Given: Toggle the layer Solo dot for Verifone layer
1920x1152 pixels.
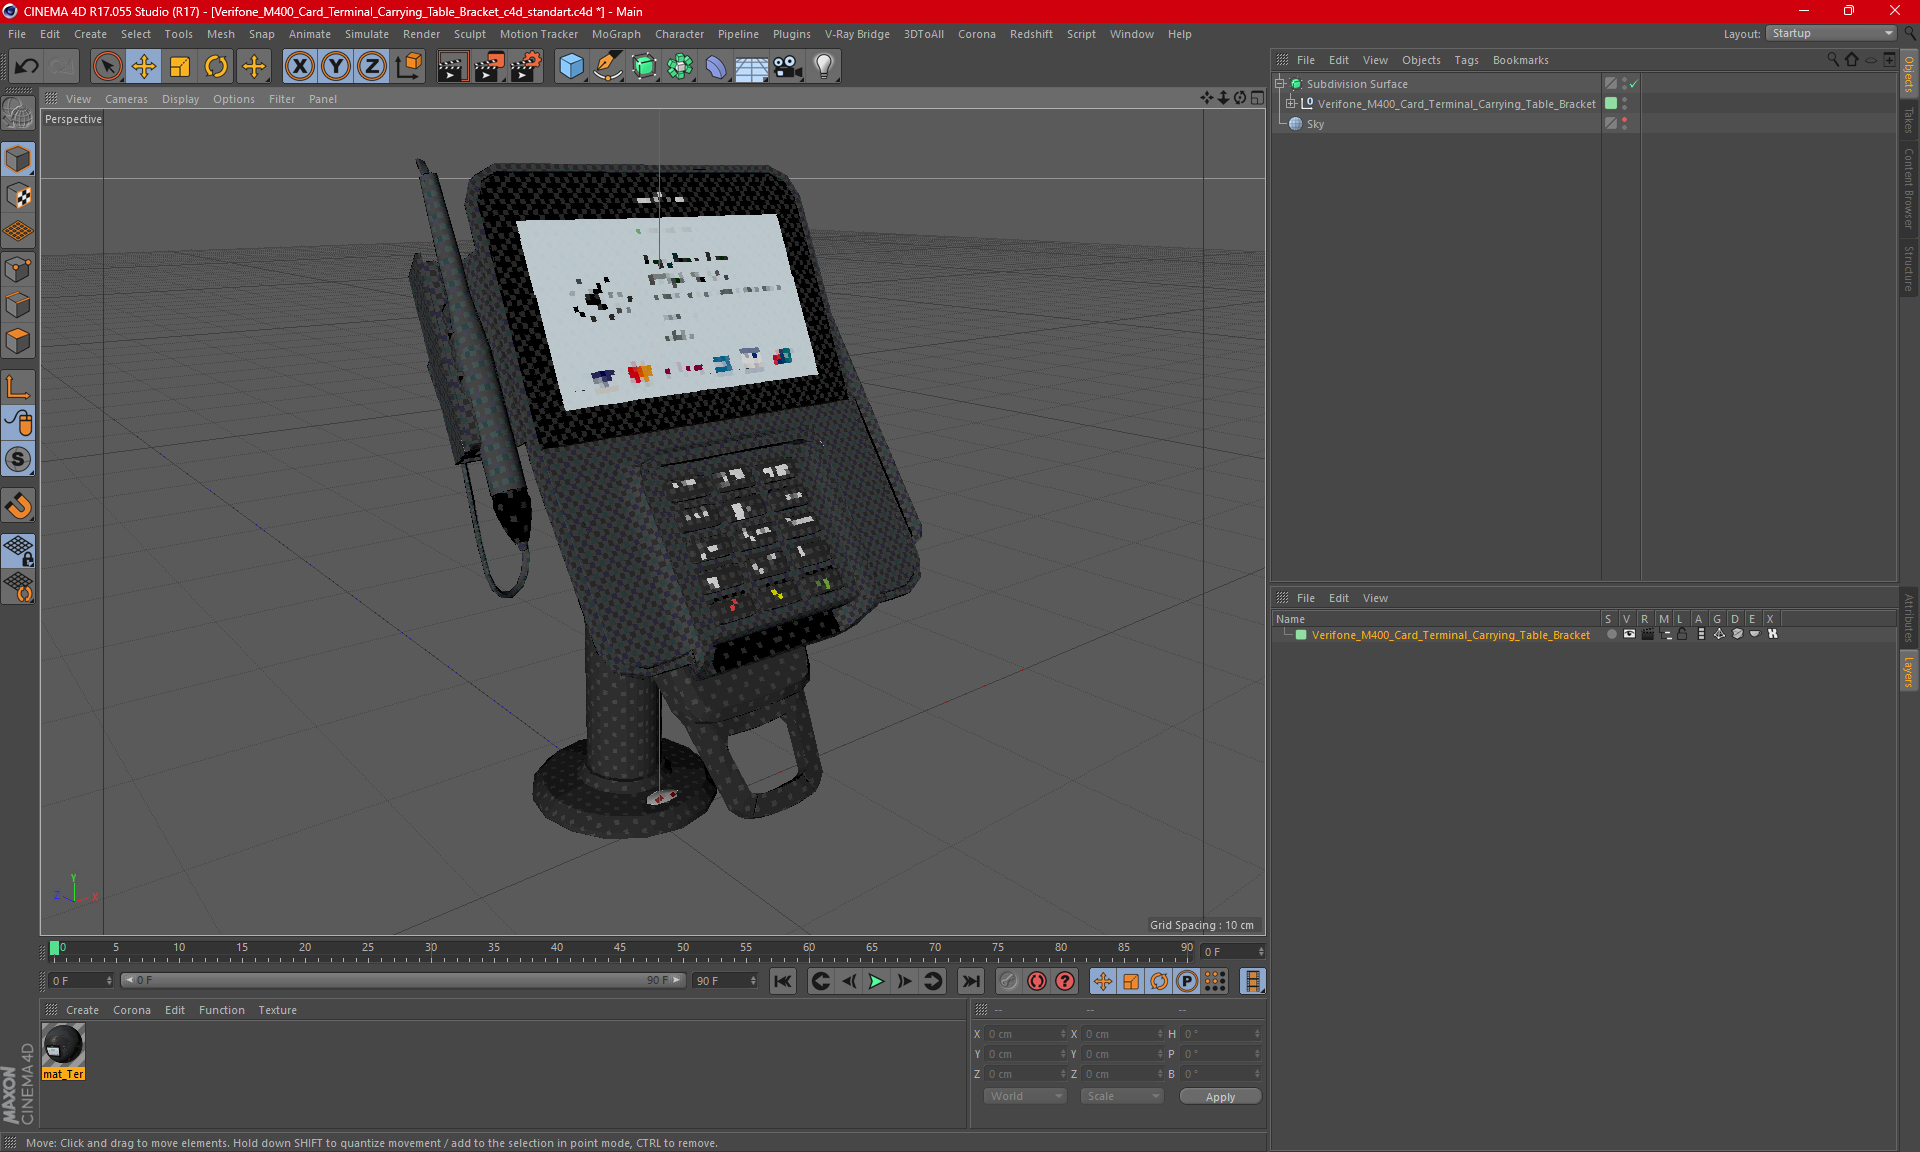Looking at the screenshot, I should click(1611, 635).
